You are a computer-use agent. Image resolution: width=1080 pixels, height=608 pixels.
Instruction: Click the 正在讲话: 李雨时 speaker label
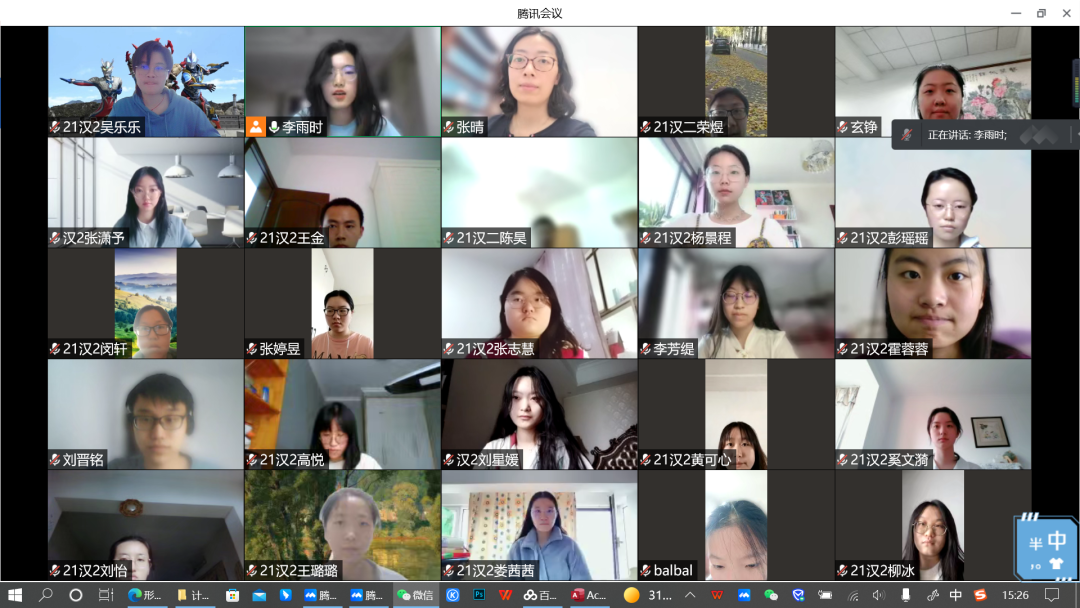[967, 134]
